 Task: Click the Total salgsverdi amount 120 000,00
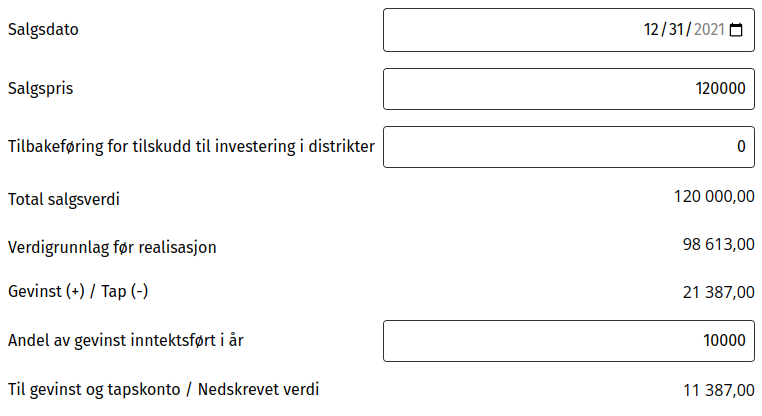tap(715, 197)
